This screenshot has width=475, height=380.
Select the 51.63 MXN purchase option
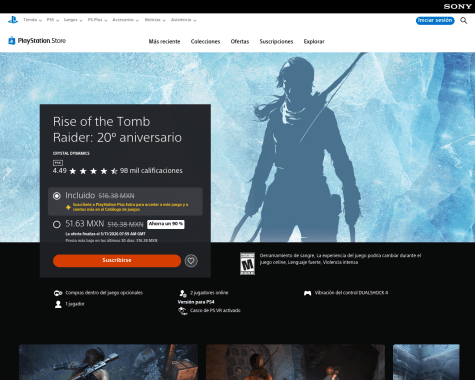coord(57,224)
